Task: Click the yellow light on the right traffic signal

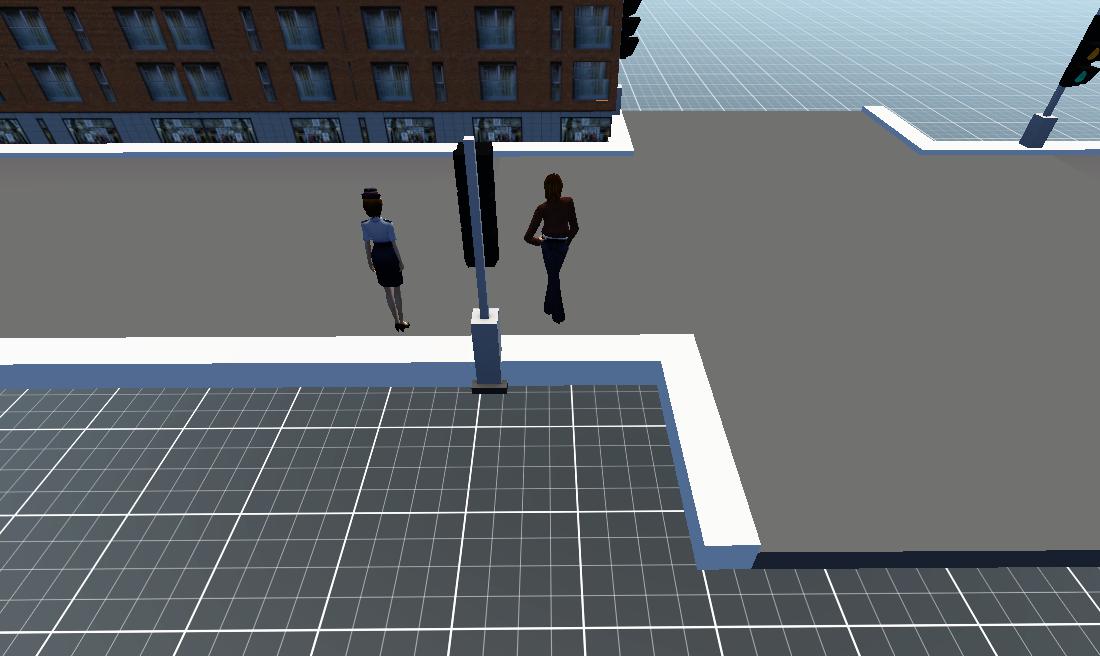Action: tap(1092, 53)
